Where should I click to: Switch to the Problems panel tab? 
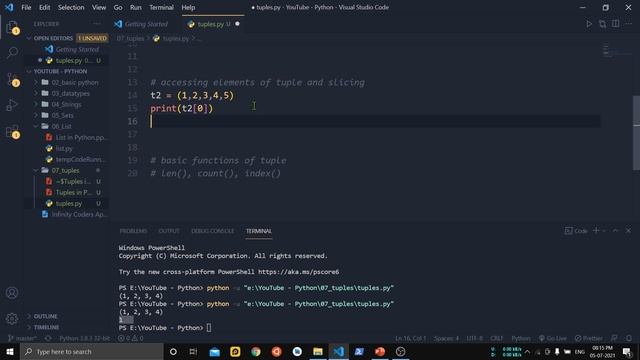point(133,231)
